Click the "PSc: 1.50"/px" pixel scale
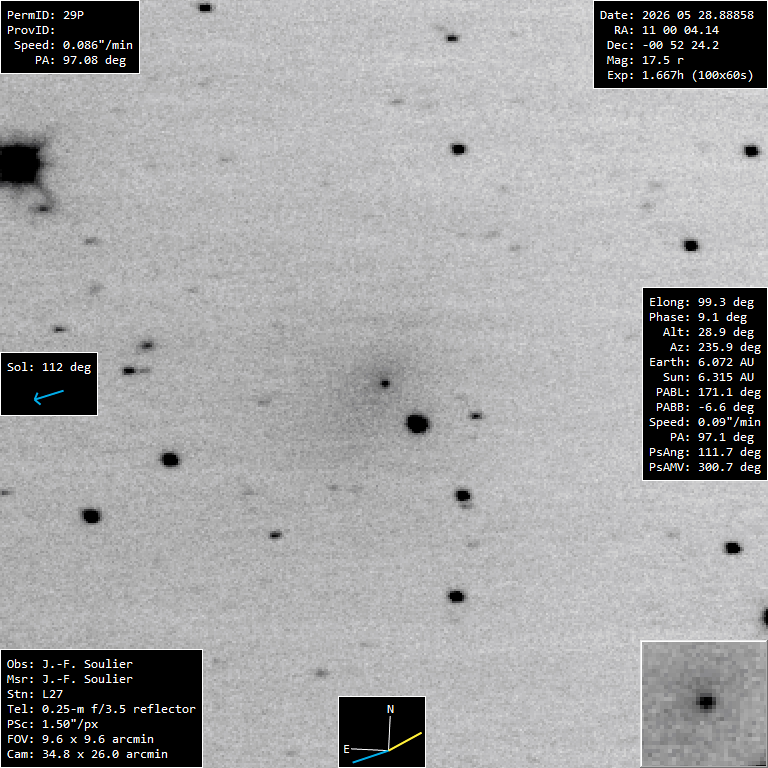This screenshot has height=768, width=768. (52, 724)
